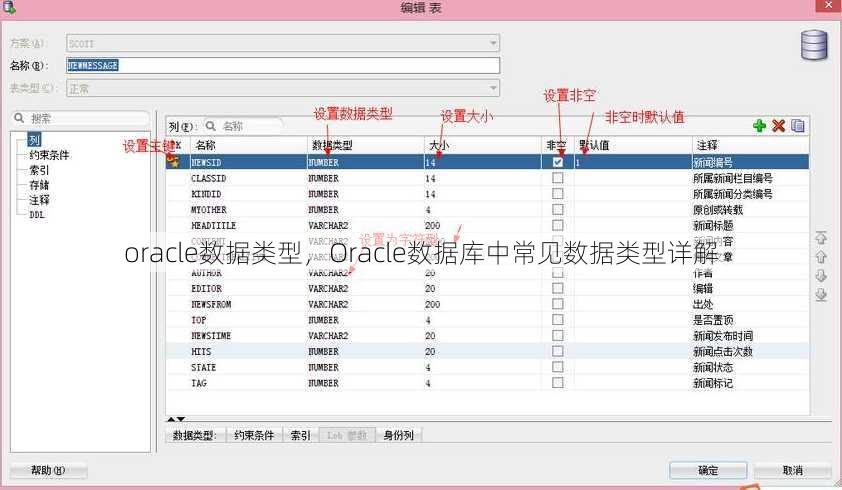Open 索引 in the left navigation tree

[39, 170]
